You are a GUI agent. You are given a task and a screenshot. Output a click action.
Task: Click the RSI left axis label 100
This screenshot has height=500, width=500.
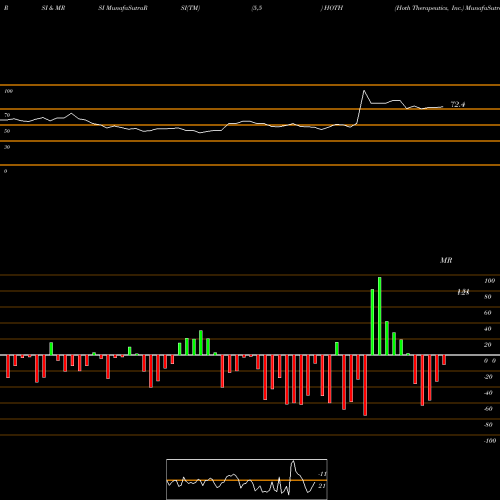(8, 91)
